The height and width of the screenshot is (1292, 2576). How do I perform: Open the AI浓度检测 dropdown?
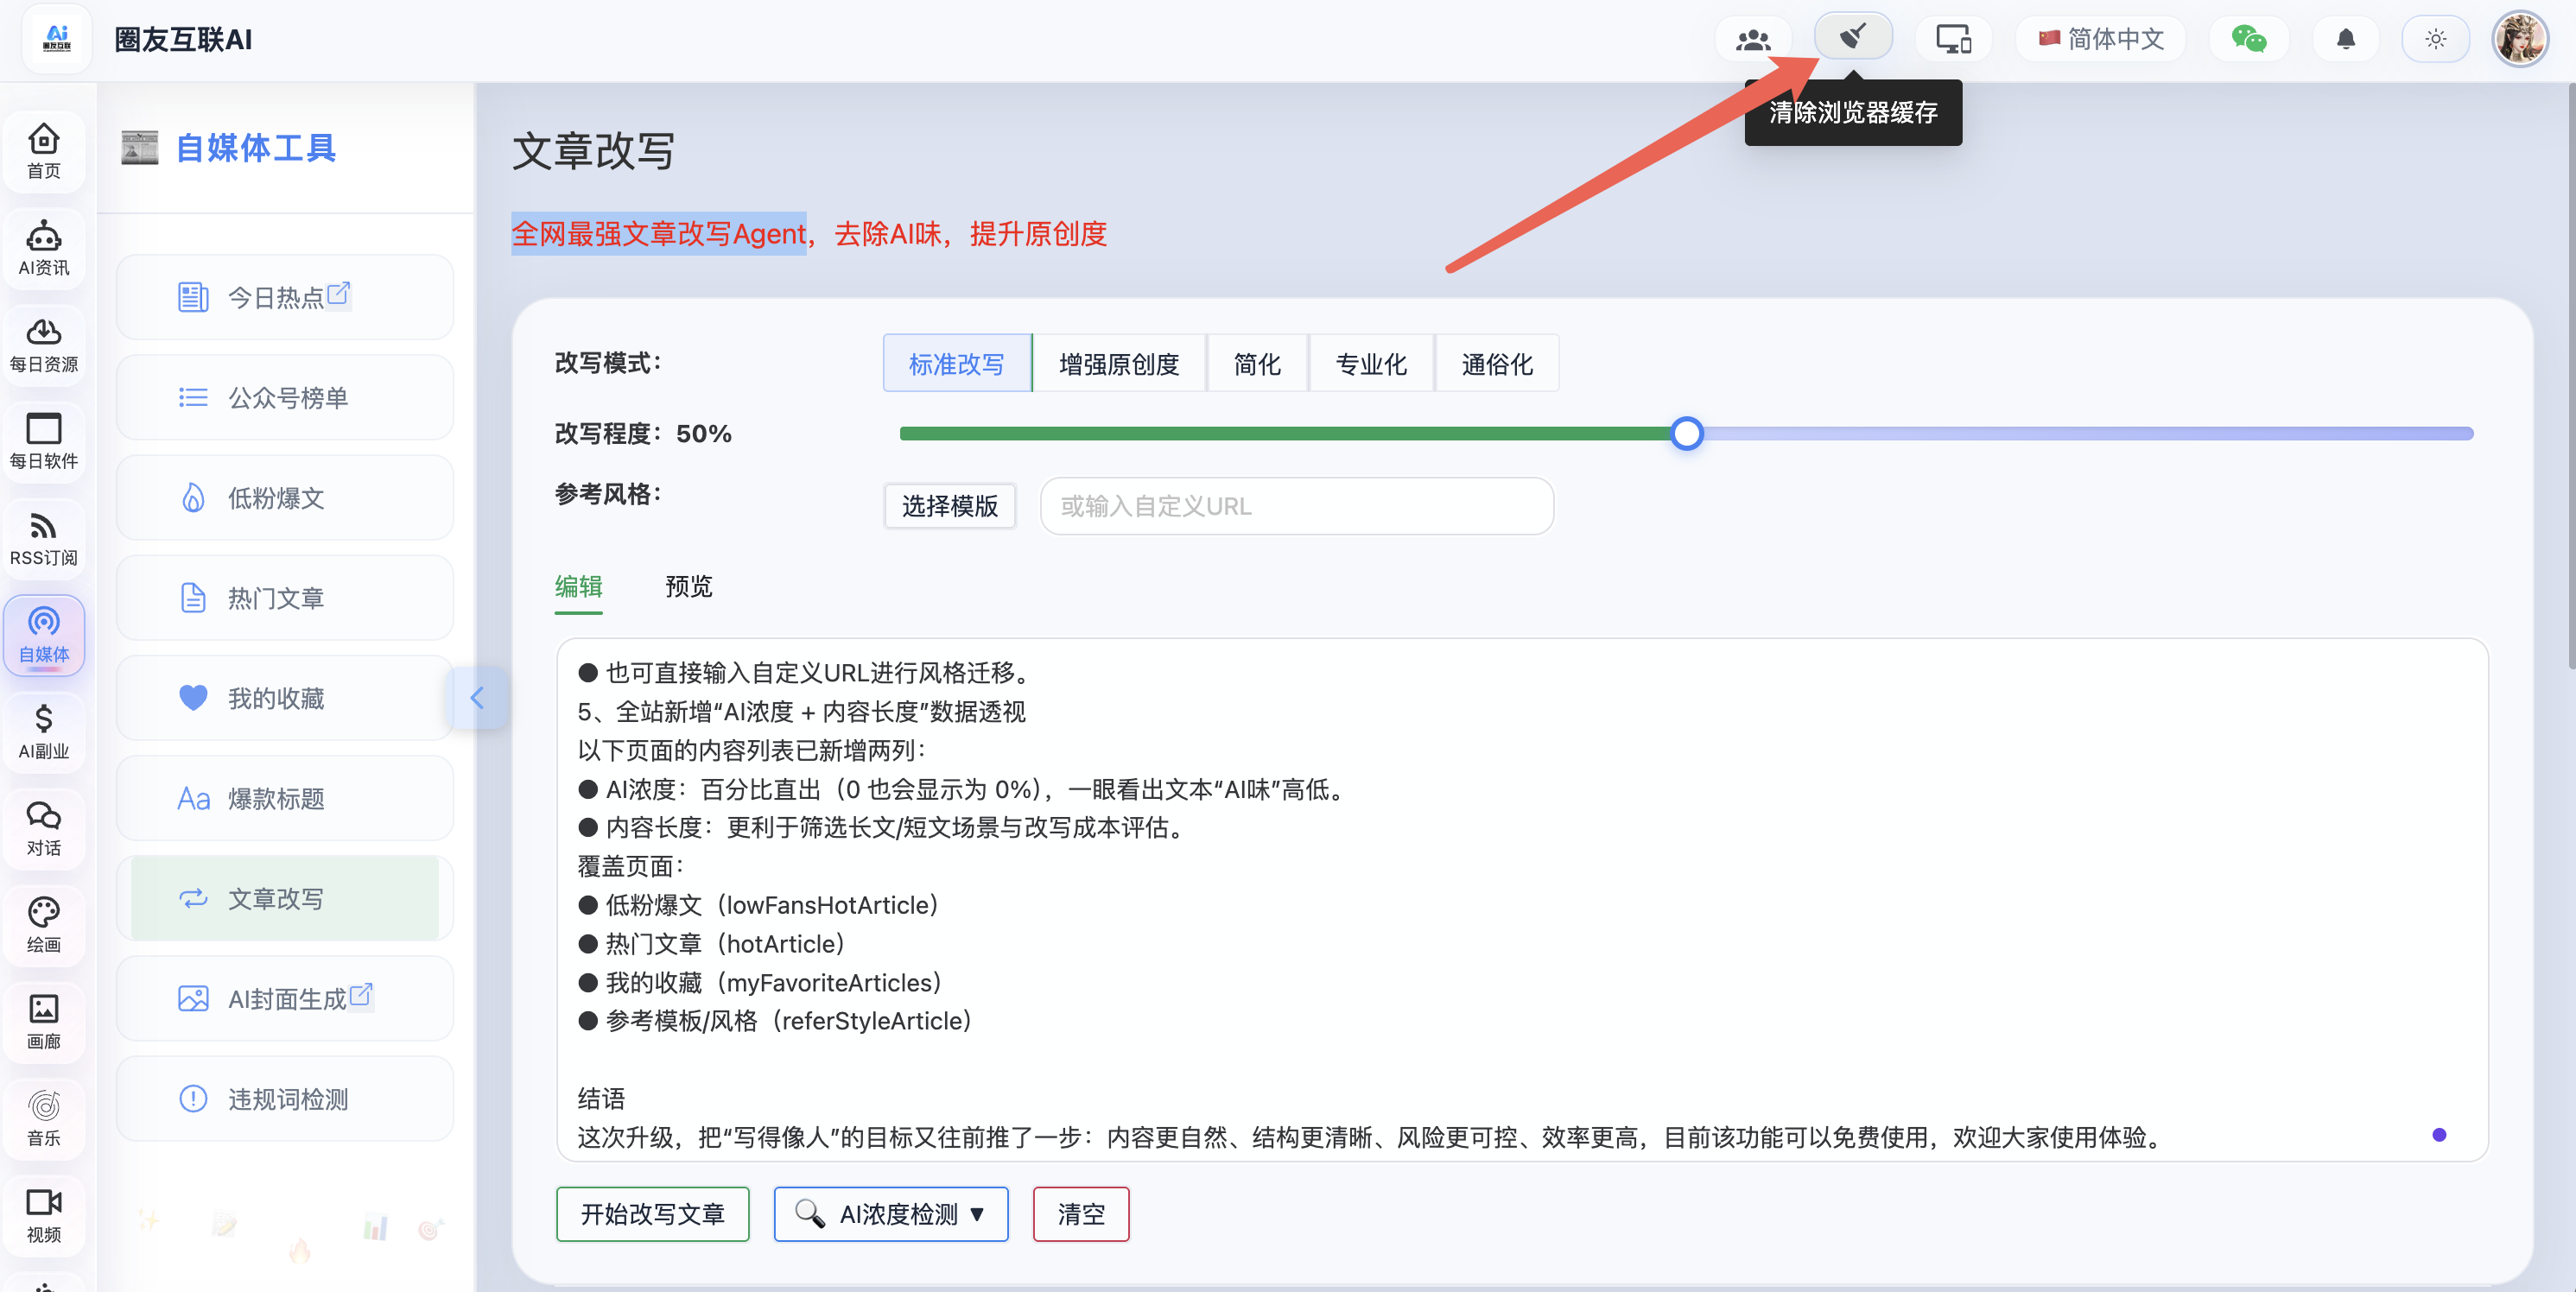tap(891, 1214)
